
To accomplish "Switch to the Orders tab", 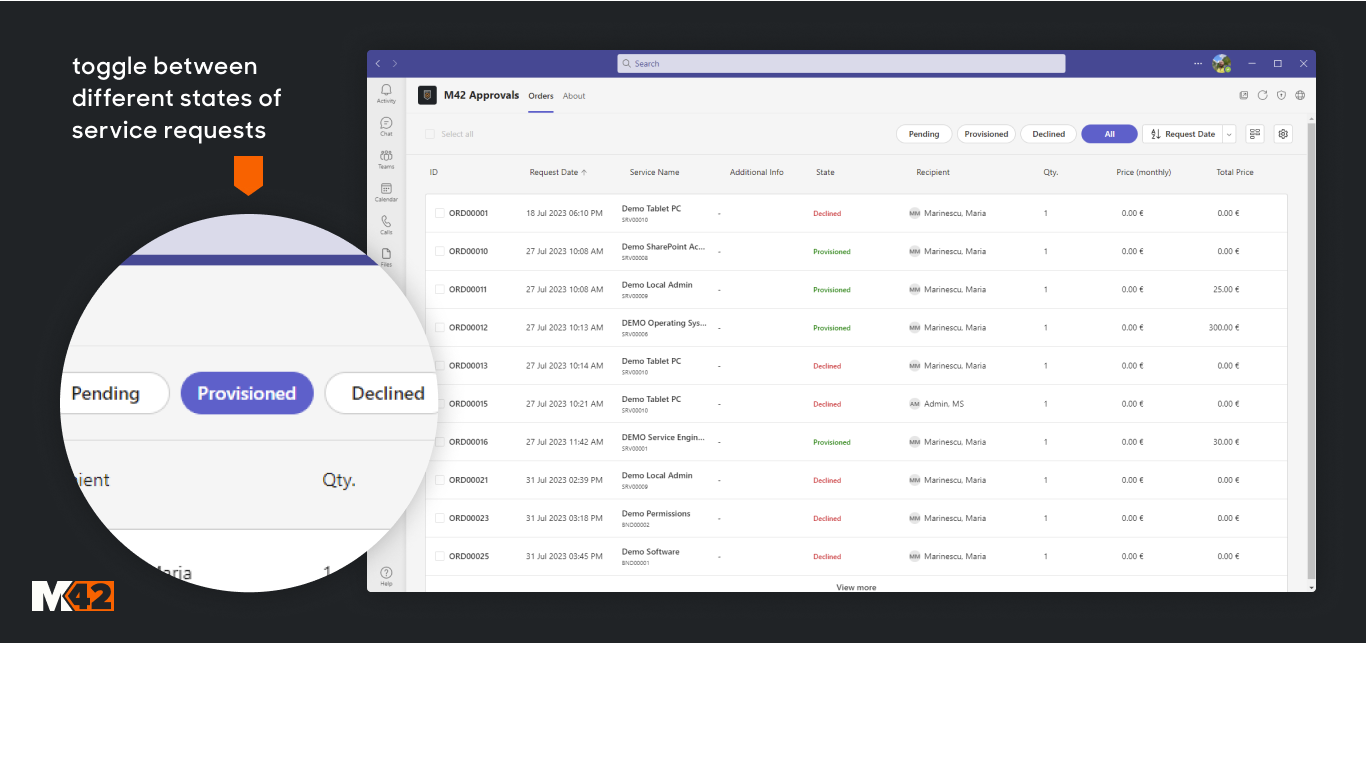I will point(541,96).
